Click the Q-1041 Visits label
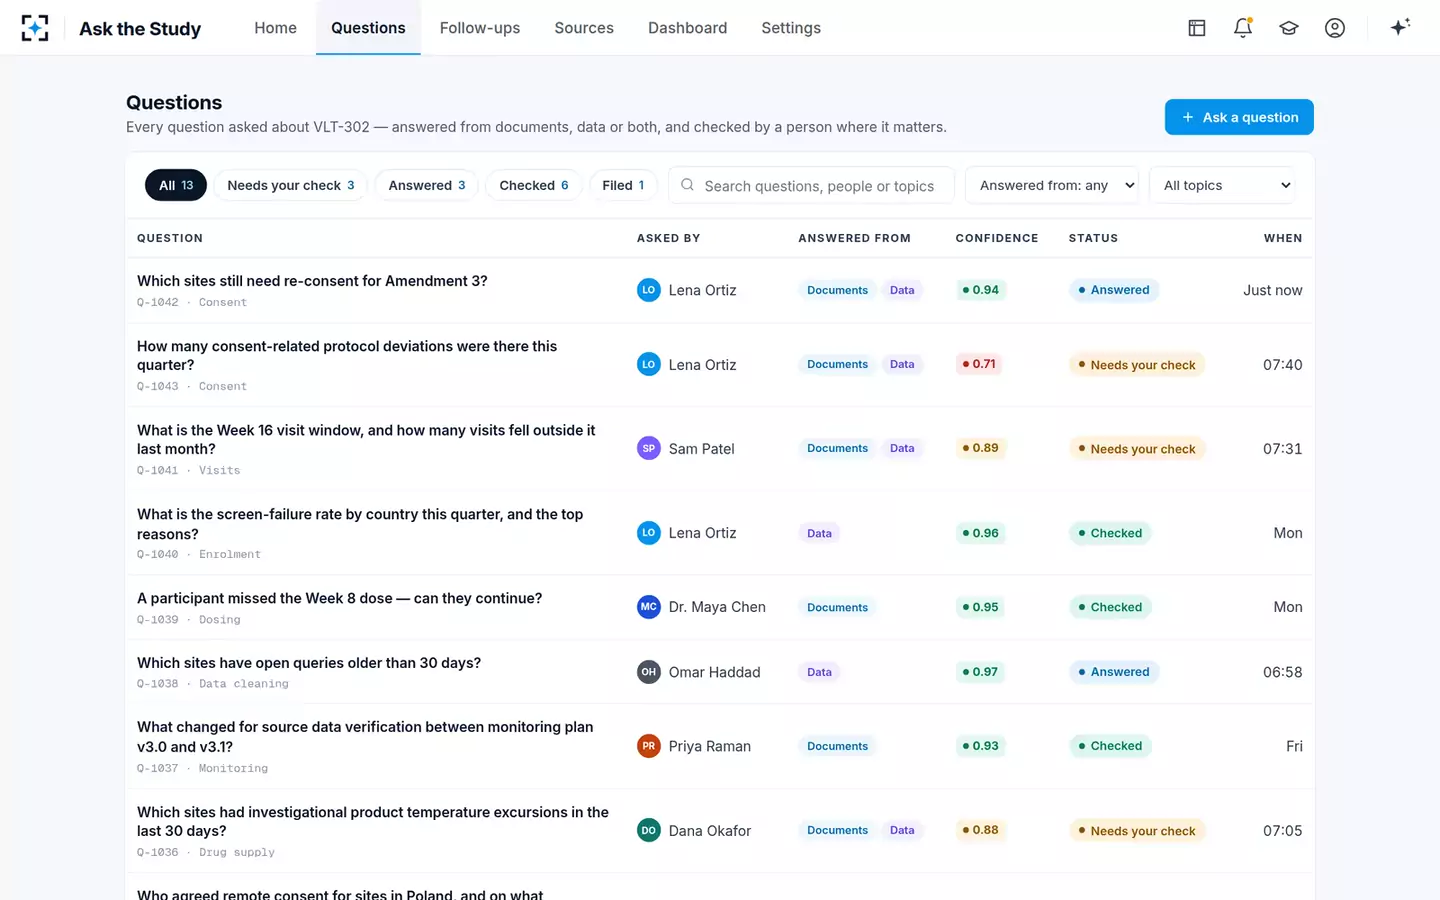 pos(189,470)
